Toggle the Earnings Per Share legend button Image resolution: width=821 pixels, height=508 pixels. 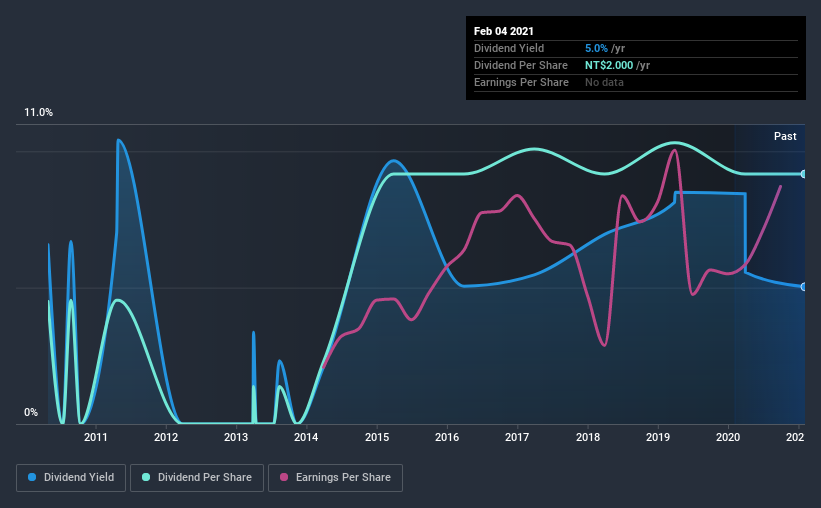[x=335, y=478]
